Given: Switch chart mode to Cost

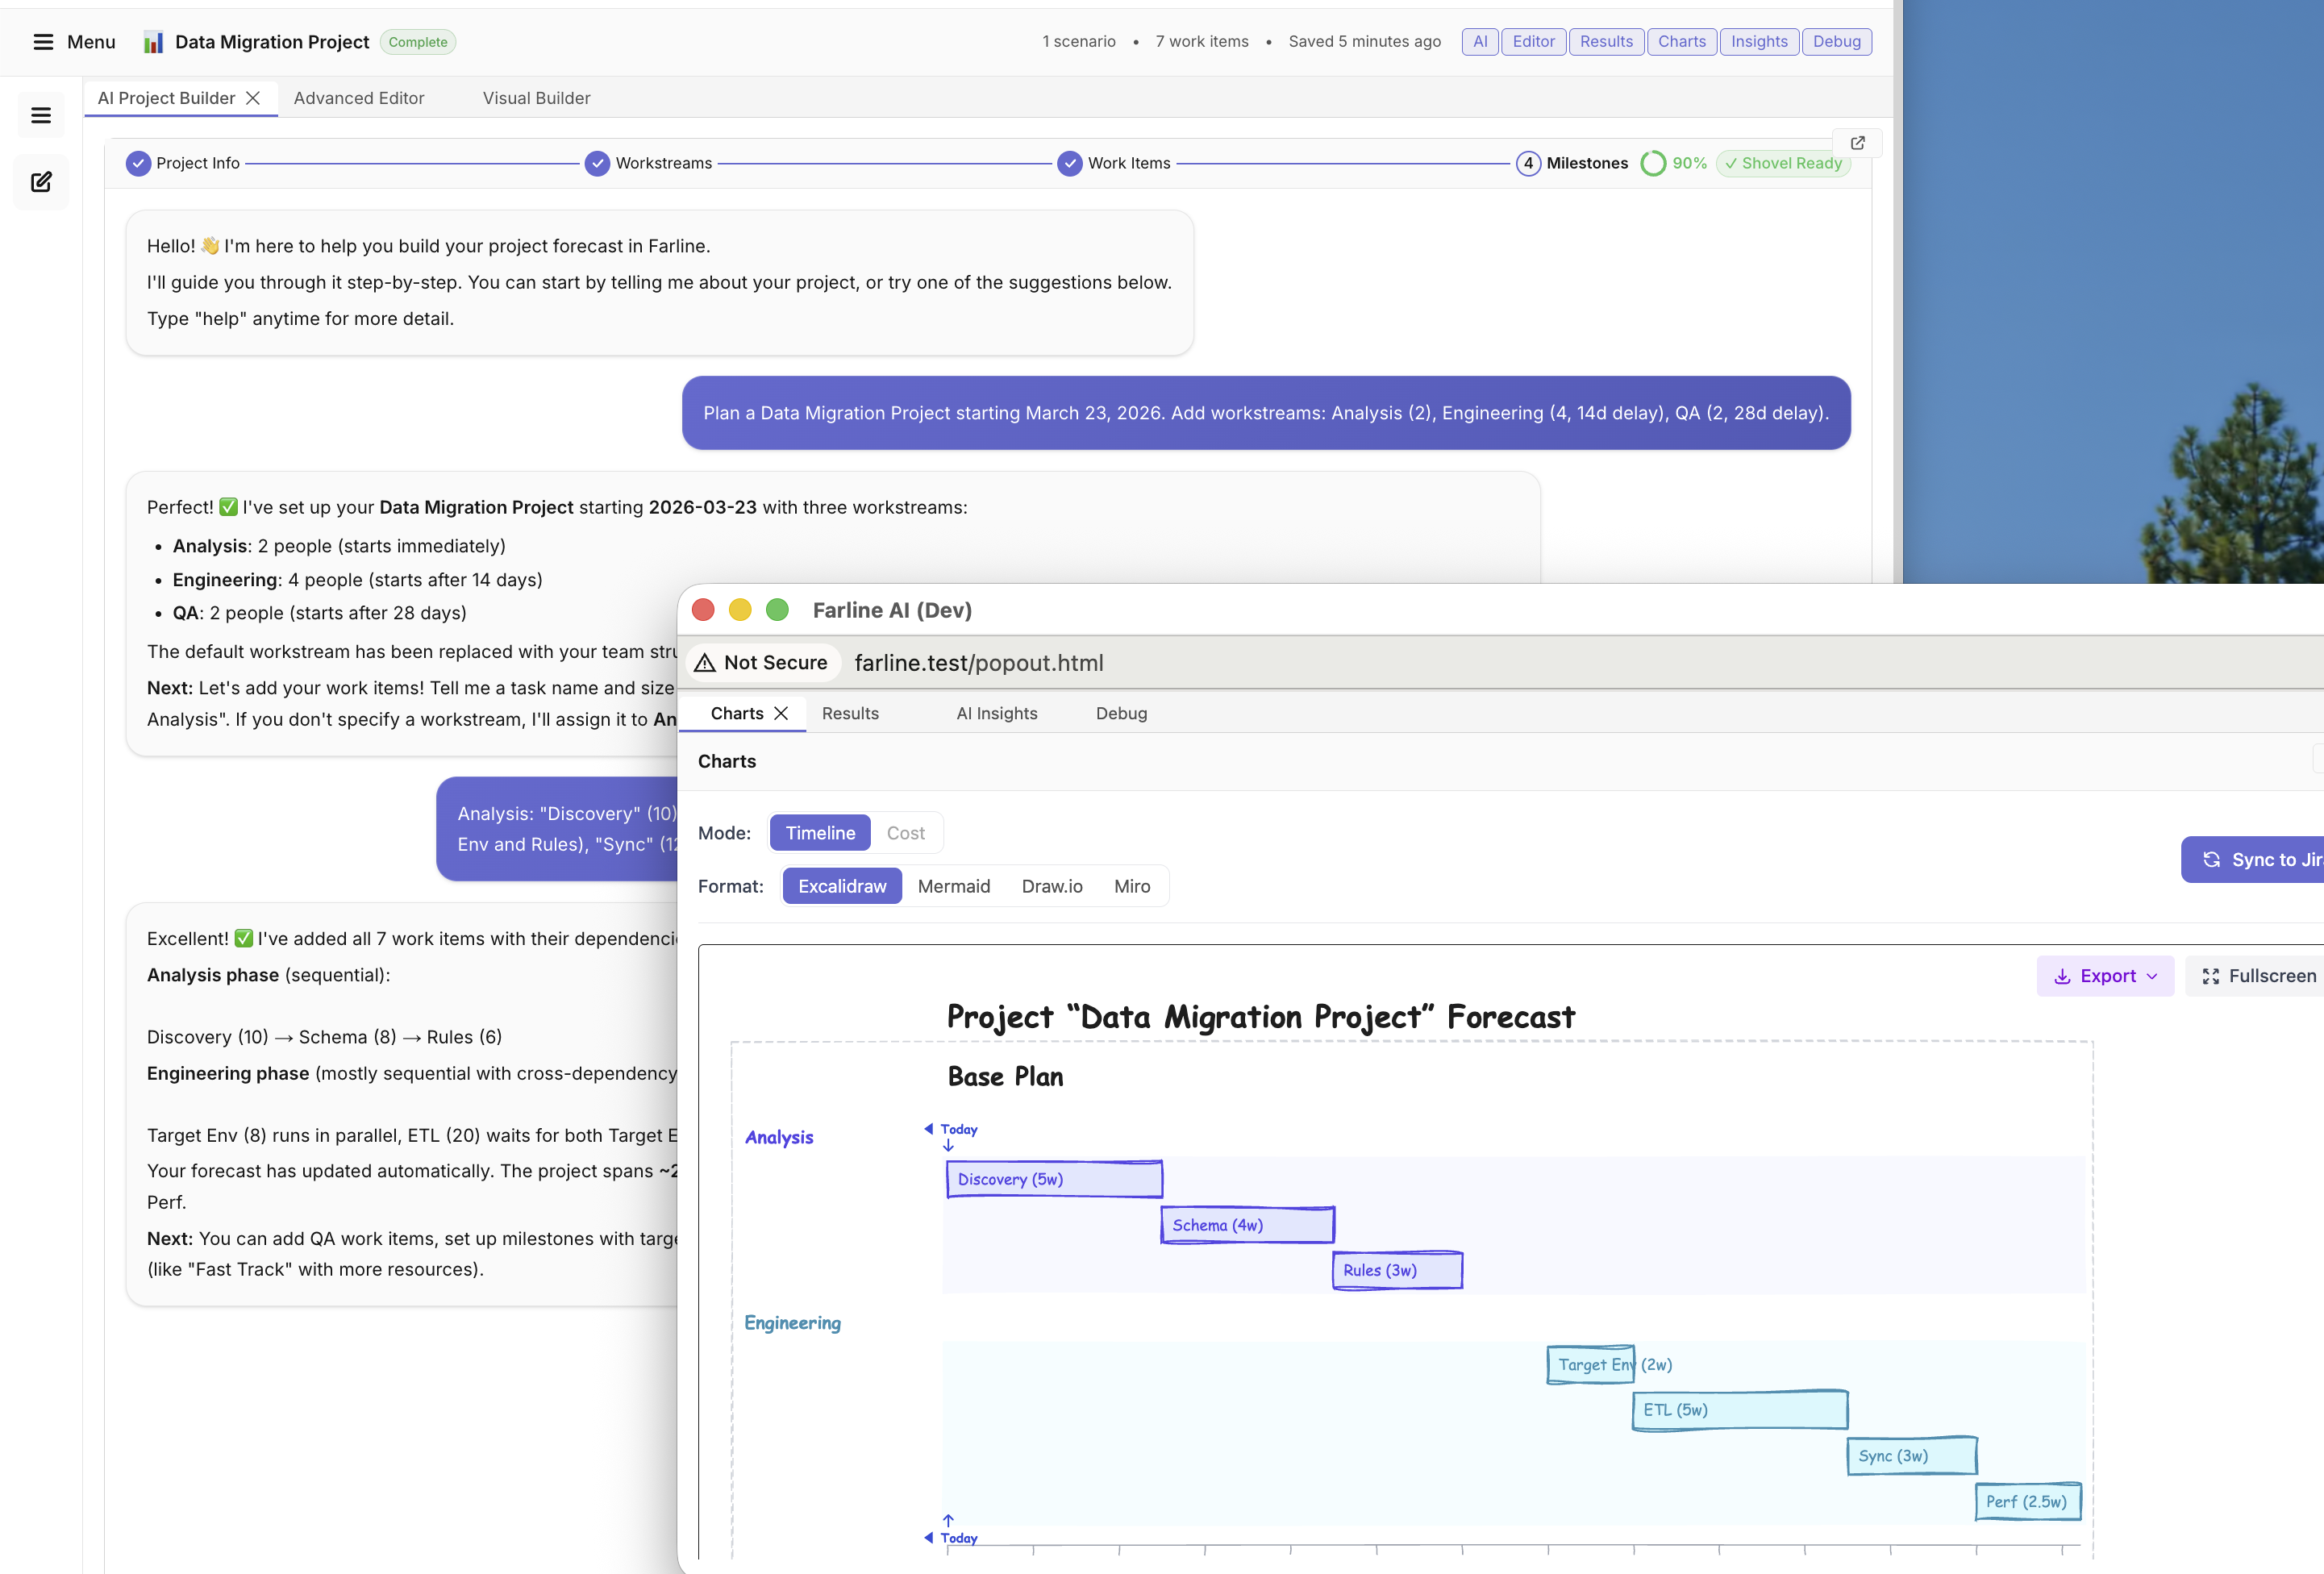Looking at the screenshot, I should coord(905,833).
